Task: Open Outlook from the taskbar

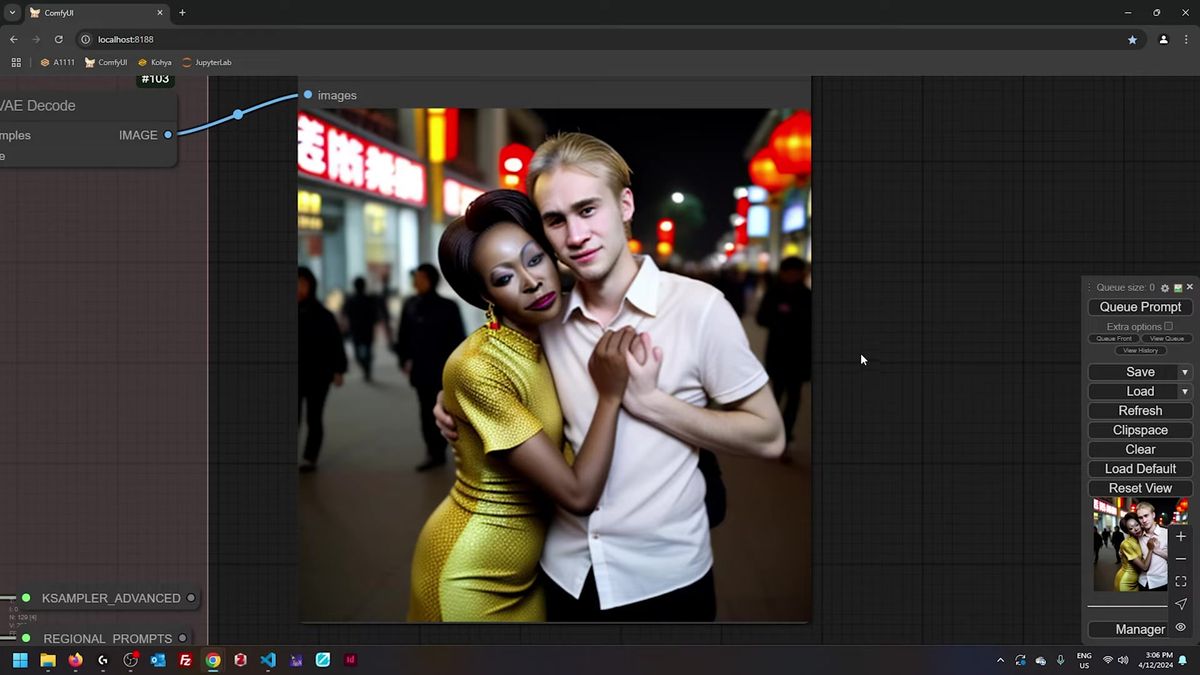Action: (x=158, y=660)
